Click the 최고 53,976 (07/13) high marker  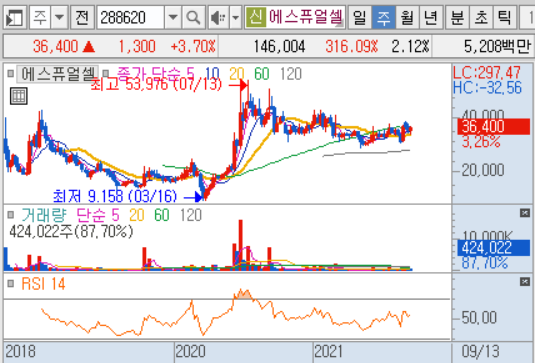click(156, 85)
